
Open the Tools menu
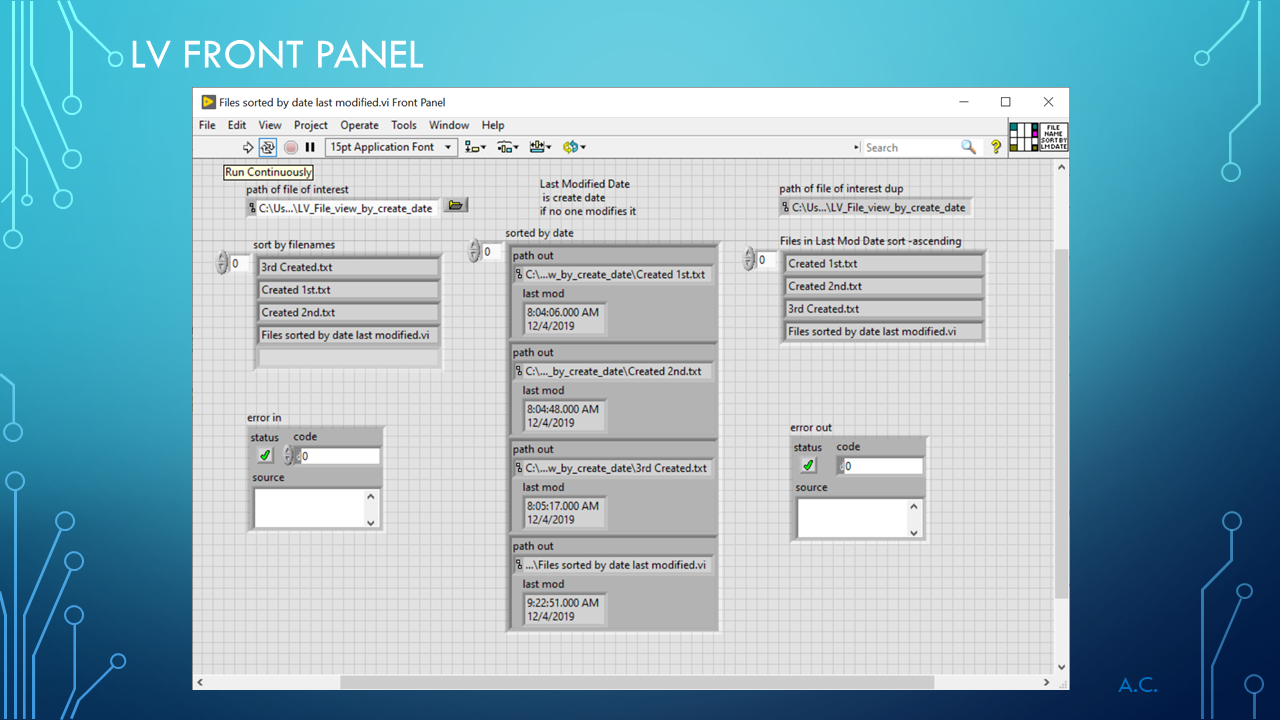click(404, 125)
